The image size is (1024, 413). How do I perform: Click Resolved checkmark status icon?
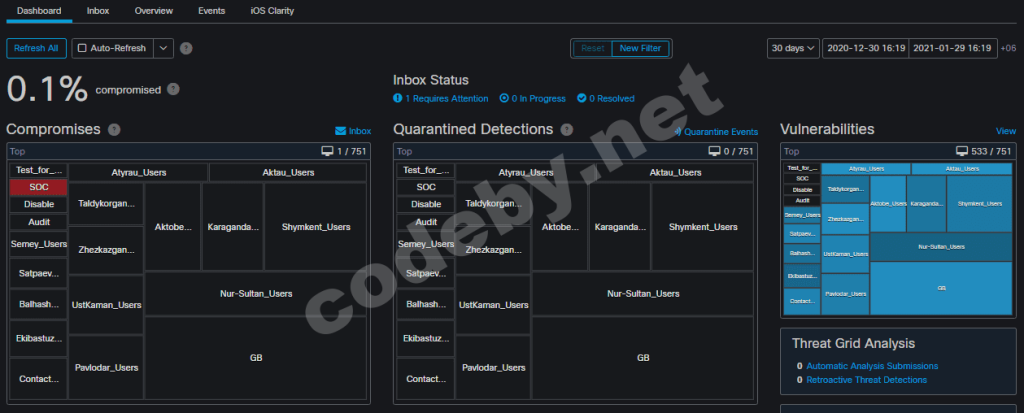point(582,99)
